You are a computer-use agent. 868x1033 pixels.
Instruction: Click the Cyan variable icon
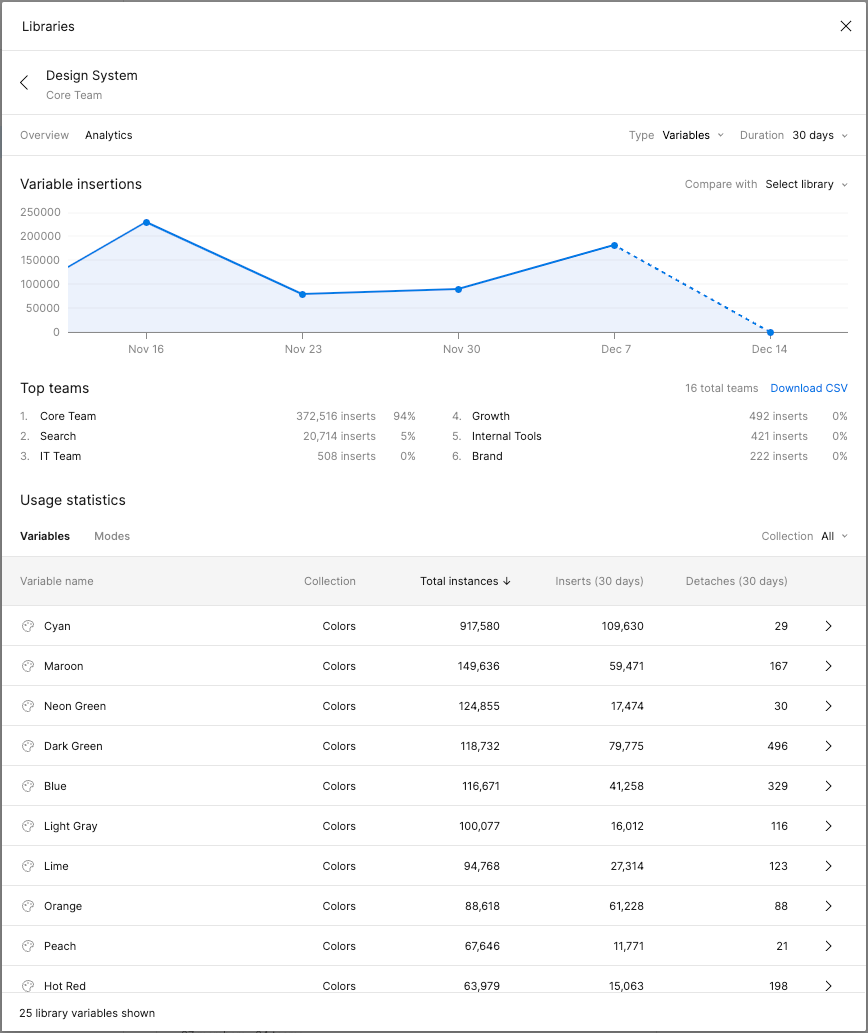(27, 626)
